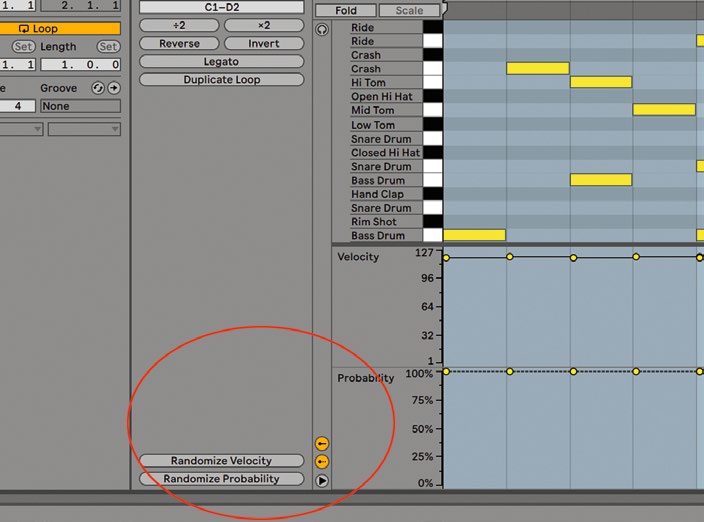This screenshot has height=522, width=704.
Task: Click the C1–D2 pitch range field
Action: click(x=221, y=7)
